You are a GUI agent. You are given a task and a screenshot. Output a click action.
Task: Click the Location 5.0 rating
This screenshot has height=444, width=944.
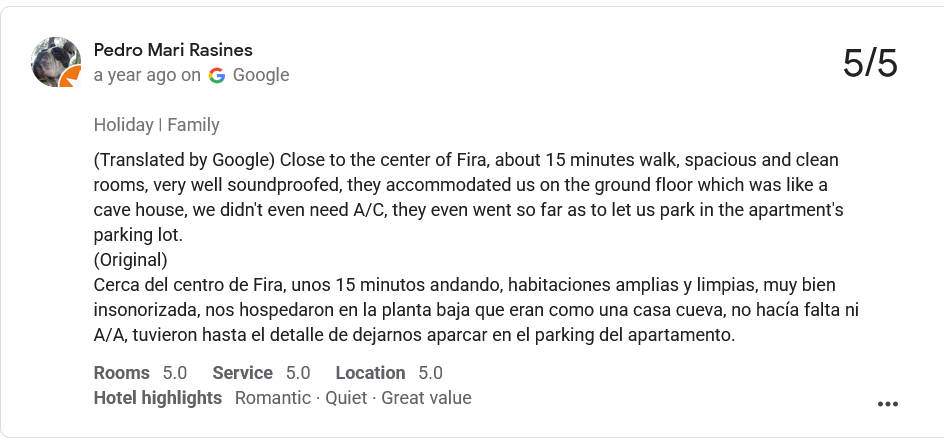[388, 373]
